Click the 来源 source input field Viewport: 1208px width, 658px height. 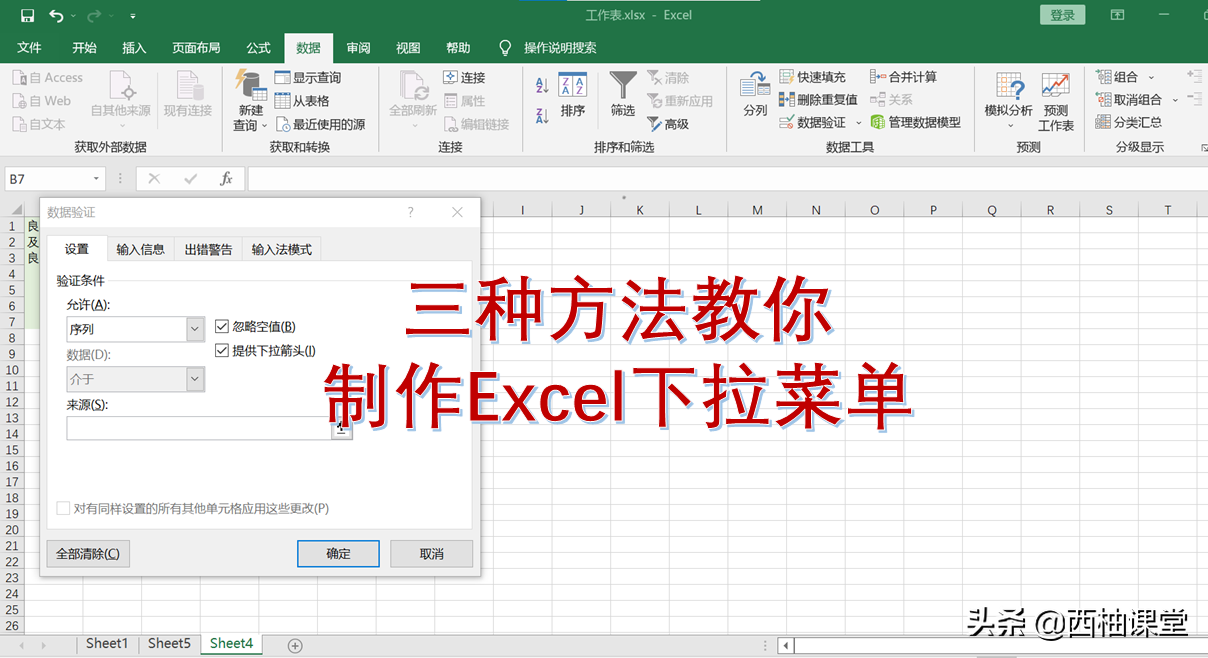point(198,428)
